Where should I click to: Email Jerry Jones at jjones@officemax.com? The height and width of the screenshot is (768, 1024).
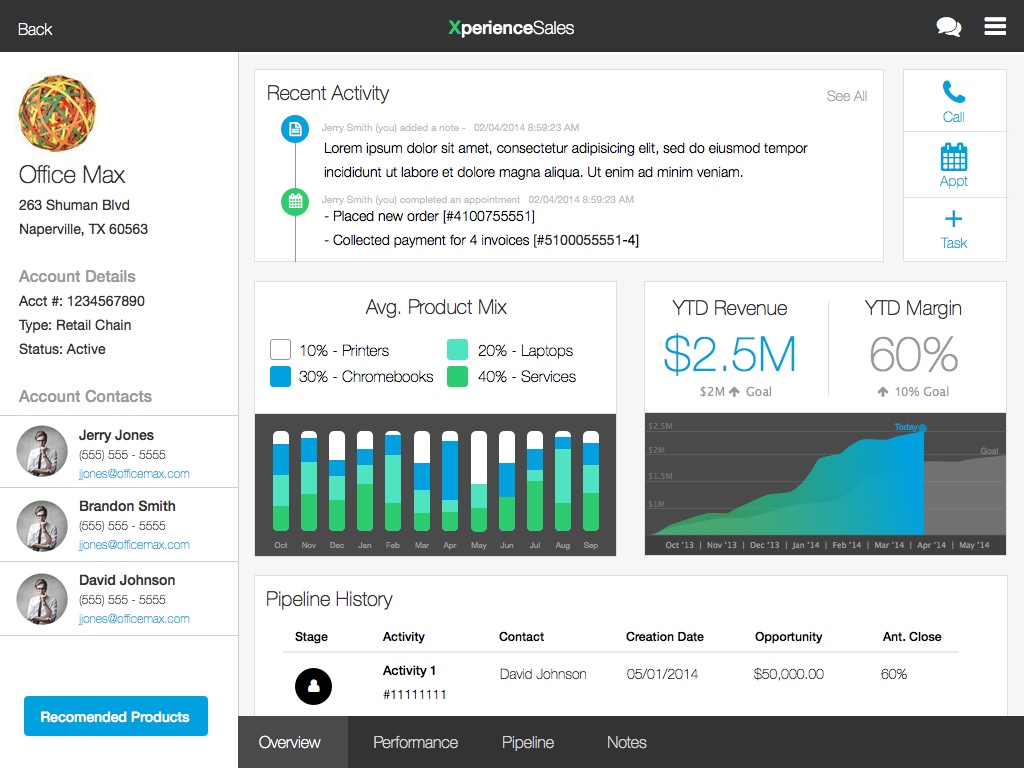point(134,473)
